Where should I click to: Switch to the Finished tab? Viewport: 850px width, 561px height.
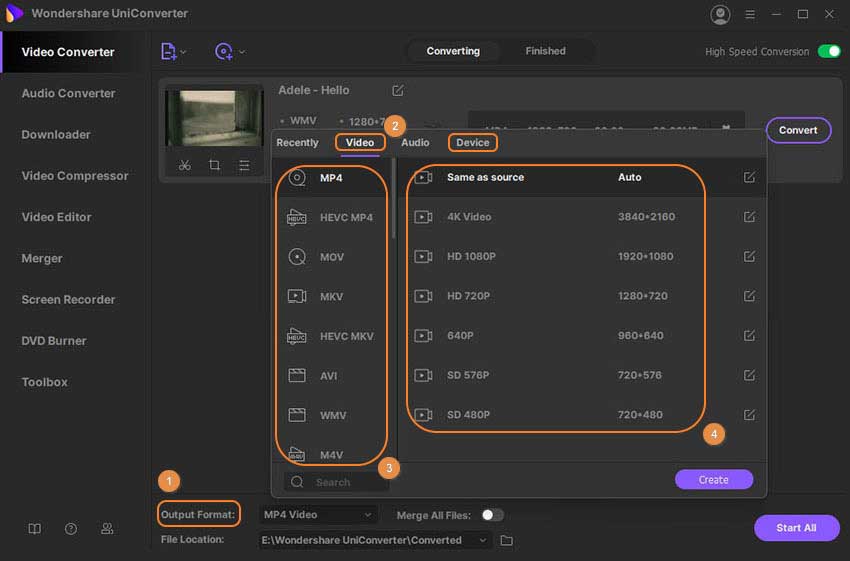(x=545, y=51)
